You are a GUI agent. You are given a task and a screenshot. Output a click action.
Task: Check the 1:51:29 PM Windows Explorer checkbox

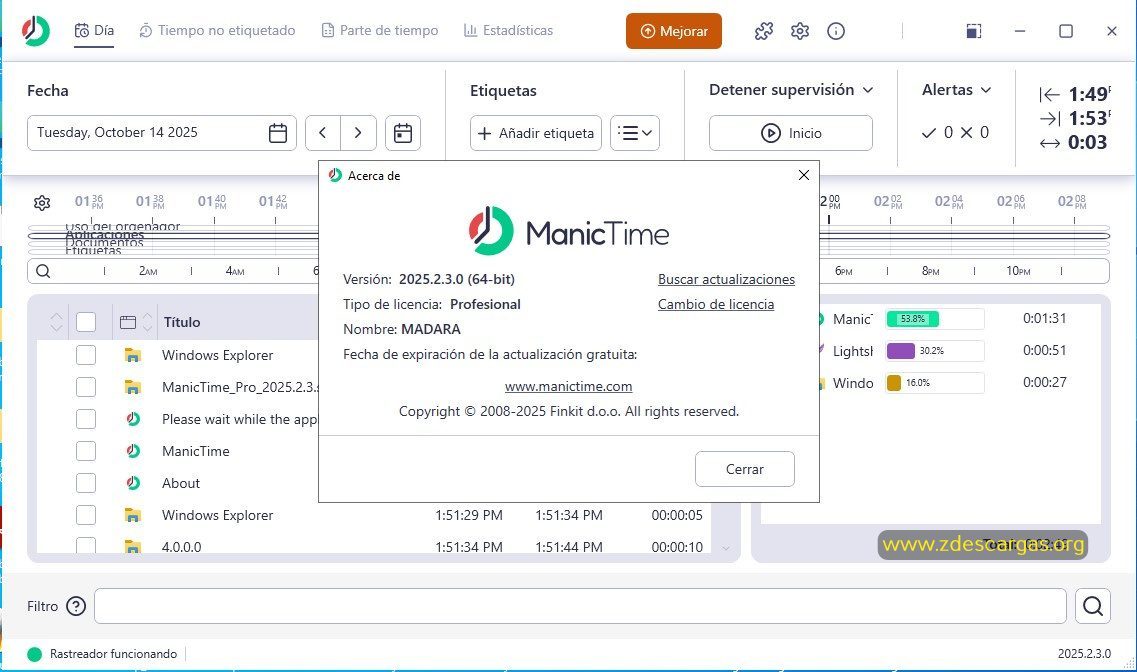pyautogui.click(x=86, y=515)
